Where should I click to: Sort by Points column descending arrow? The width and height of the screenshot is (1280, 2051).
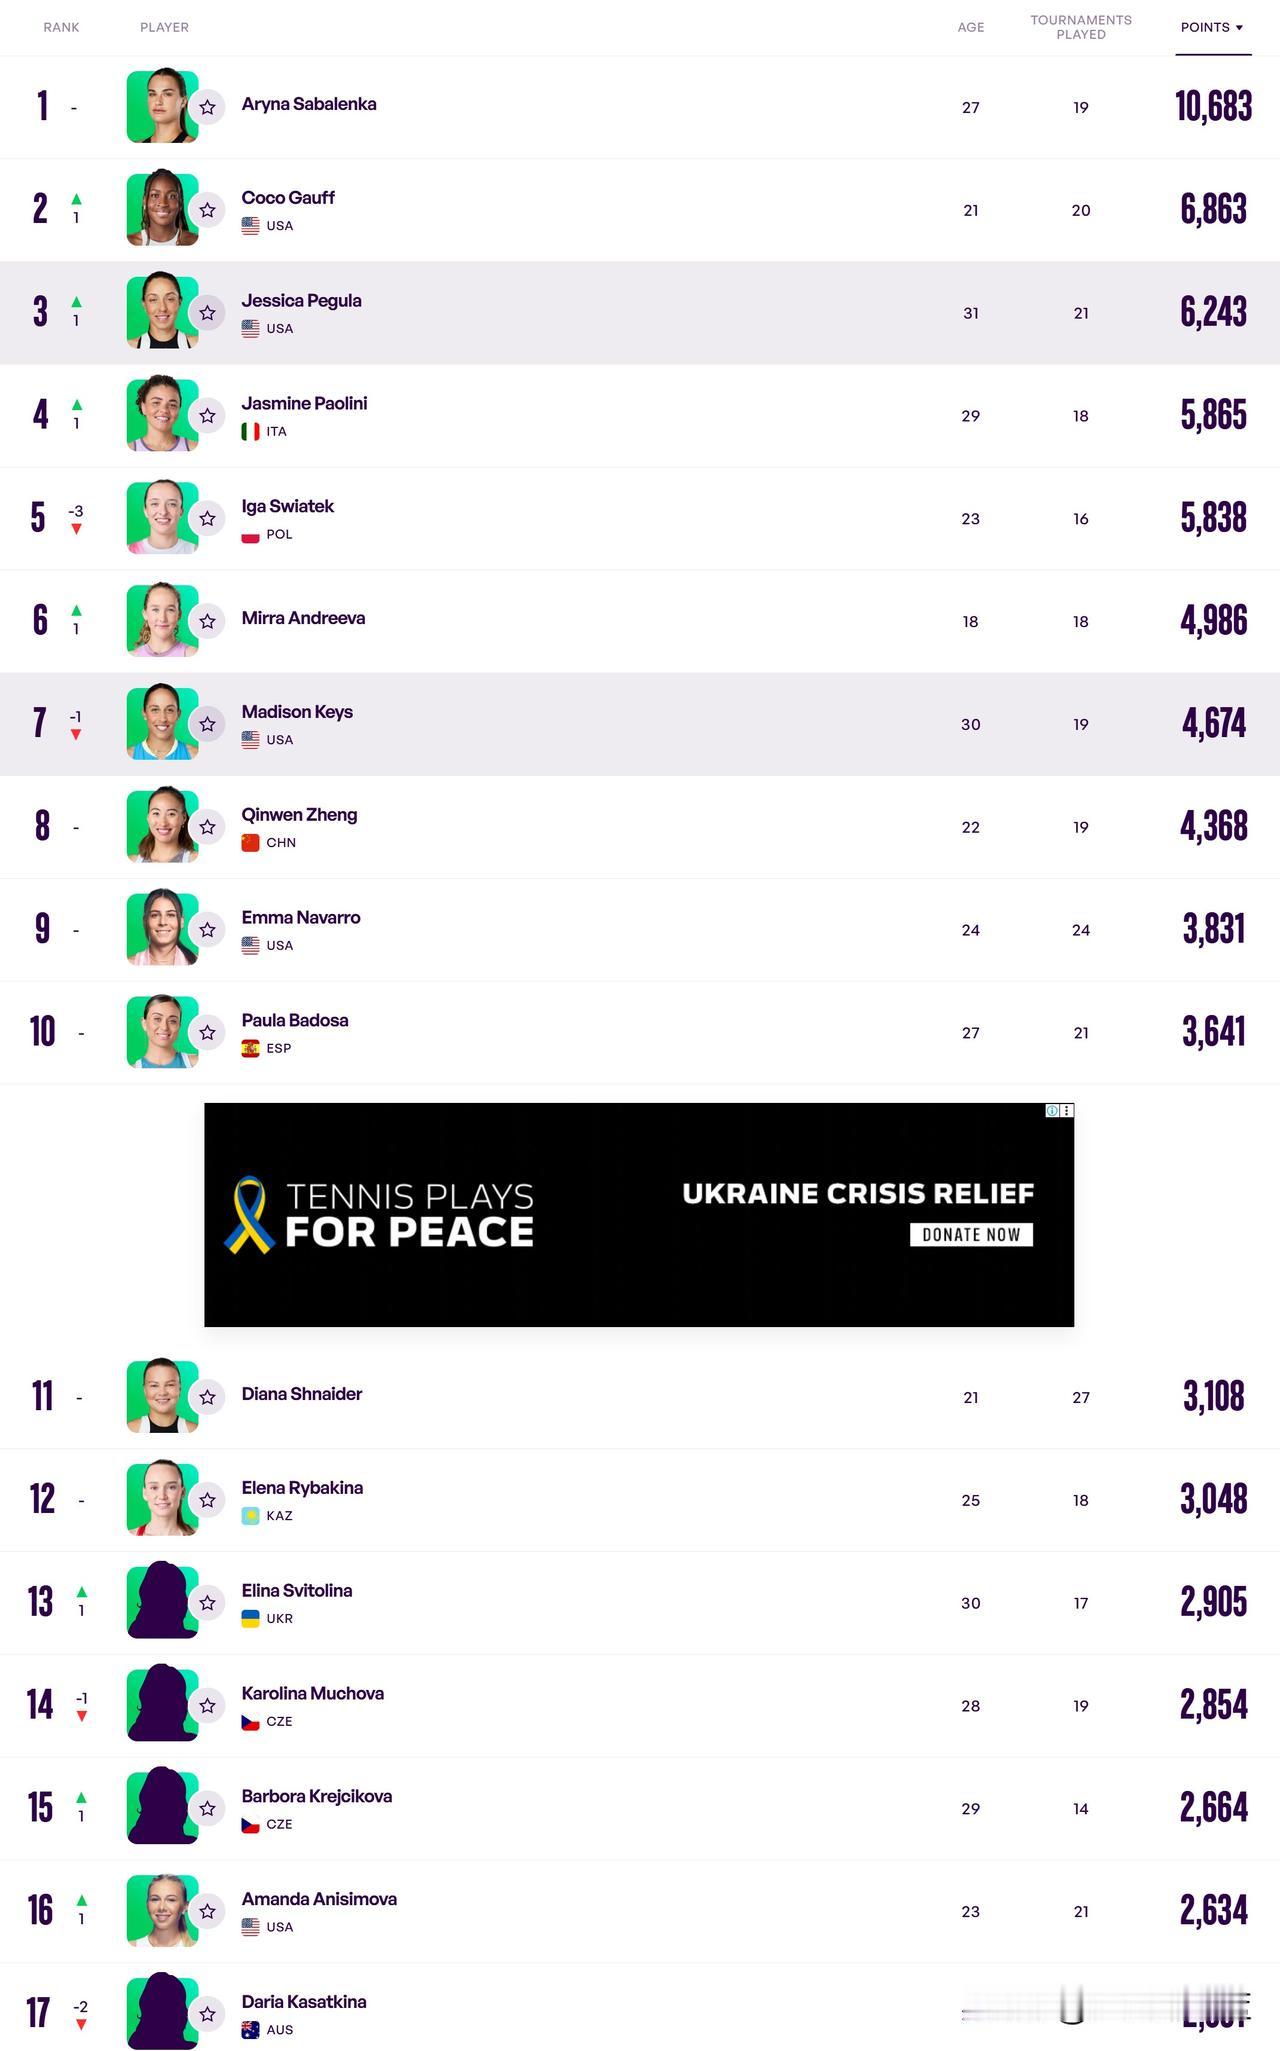pos(1213,27)
